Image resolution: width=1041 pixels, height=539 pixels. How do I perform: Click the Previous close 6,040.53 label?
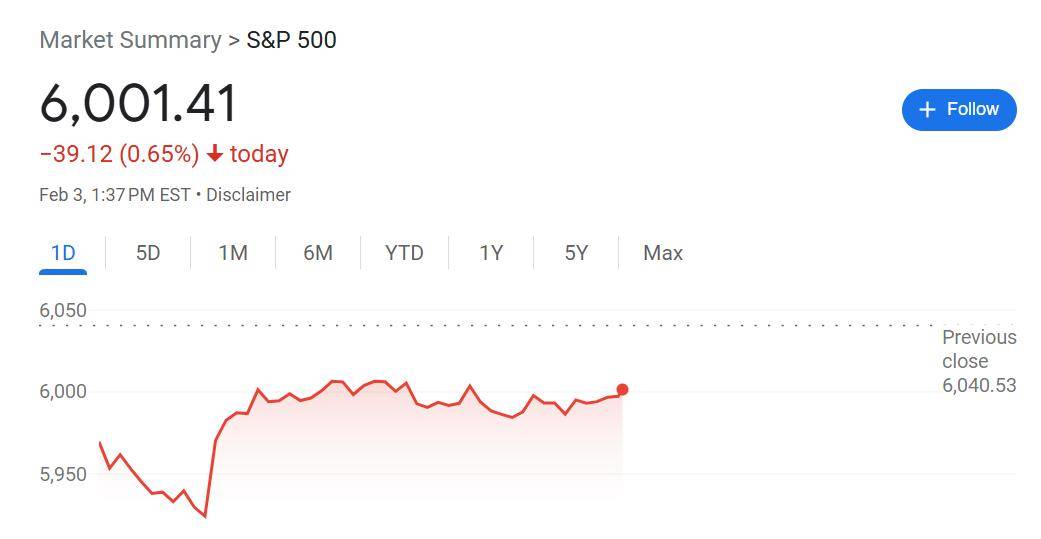(978, 361)
